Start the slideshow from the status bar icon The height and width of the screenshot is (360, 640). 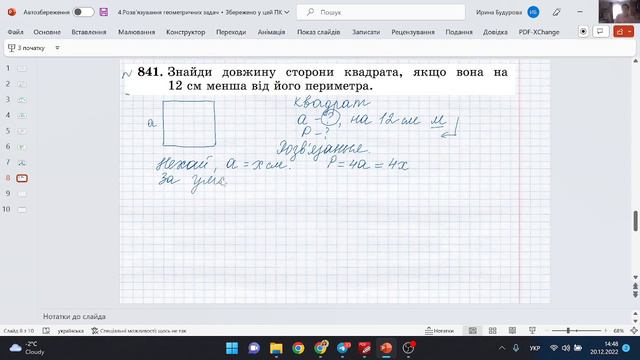tap(532, 331)
